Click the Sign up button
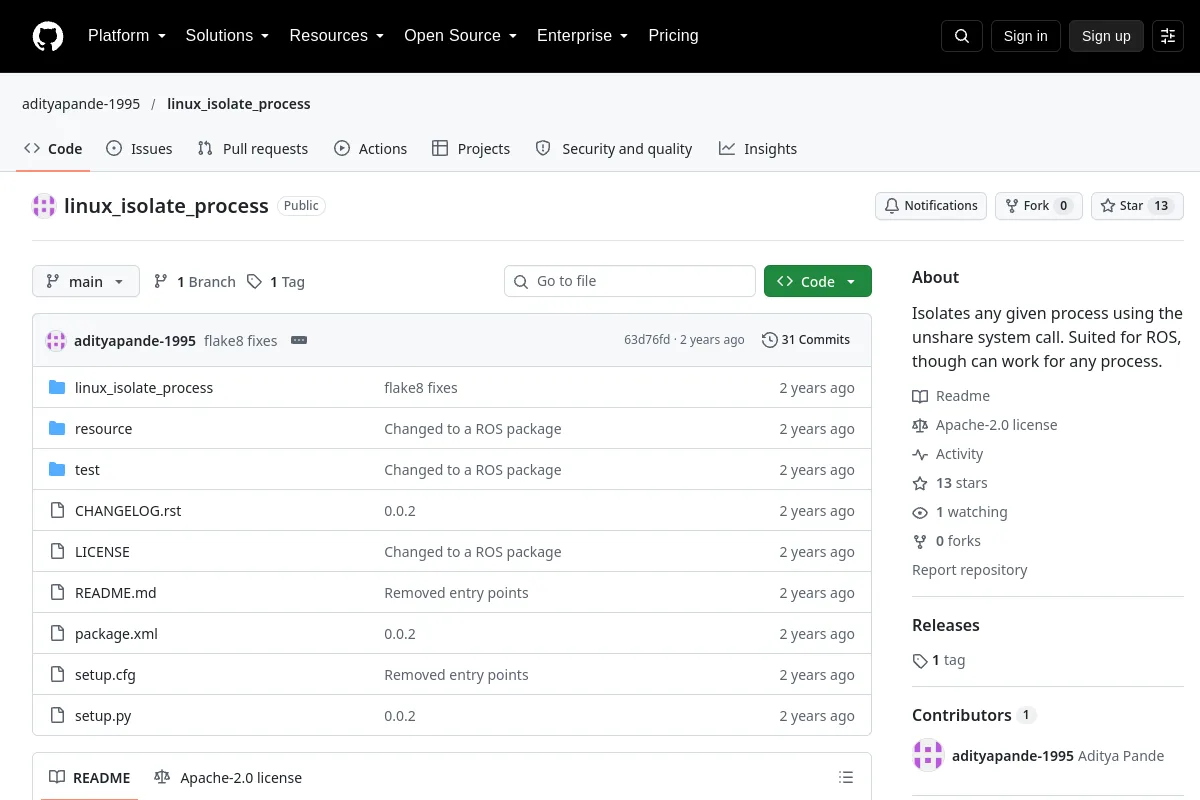The height and width of the screenshot is (800, 1200). click(1106, 36)
